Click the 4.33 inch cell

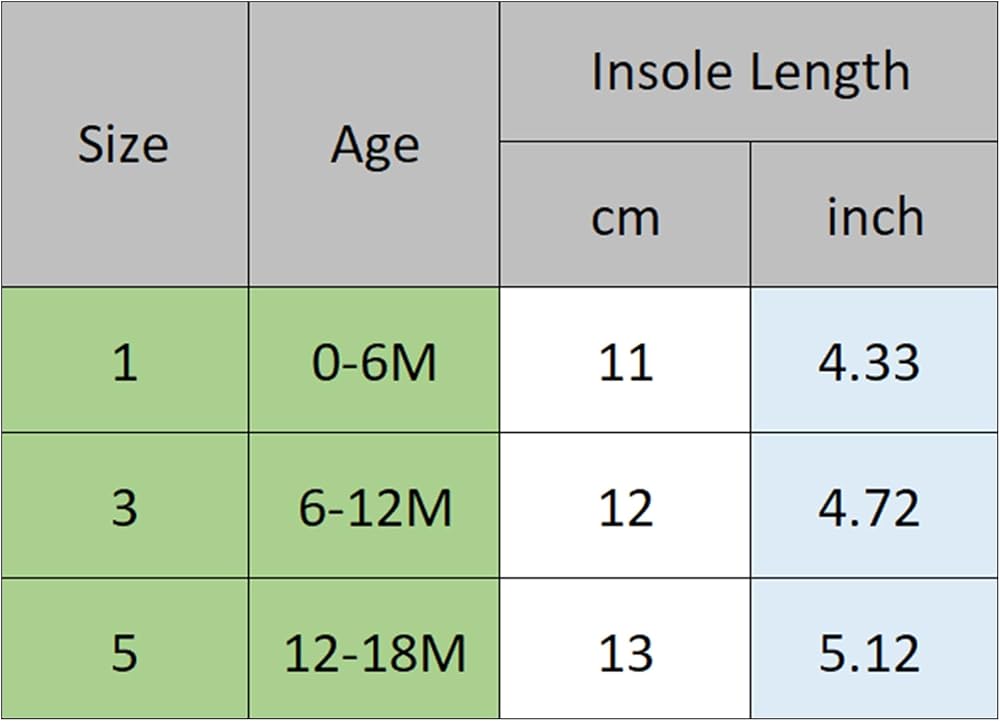[x=874, y=360]
